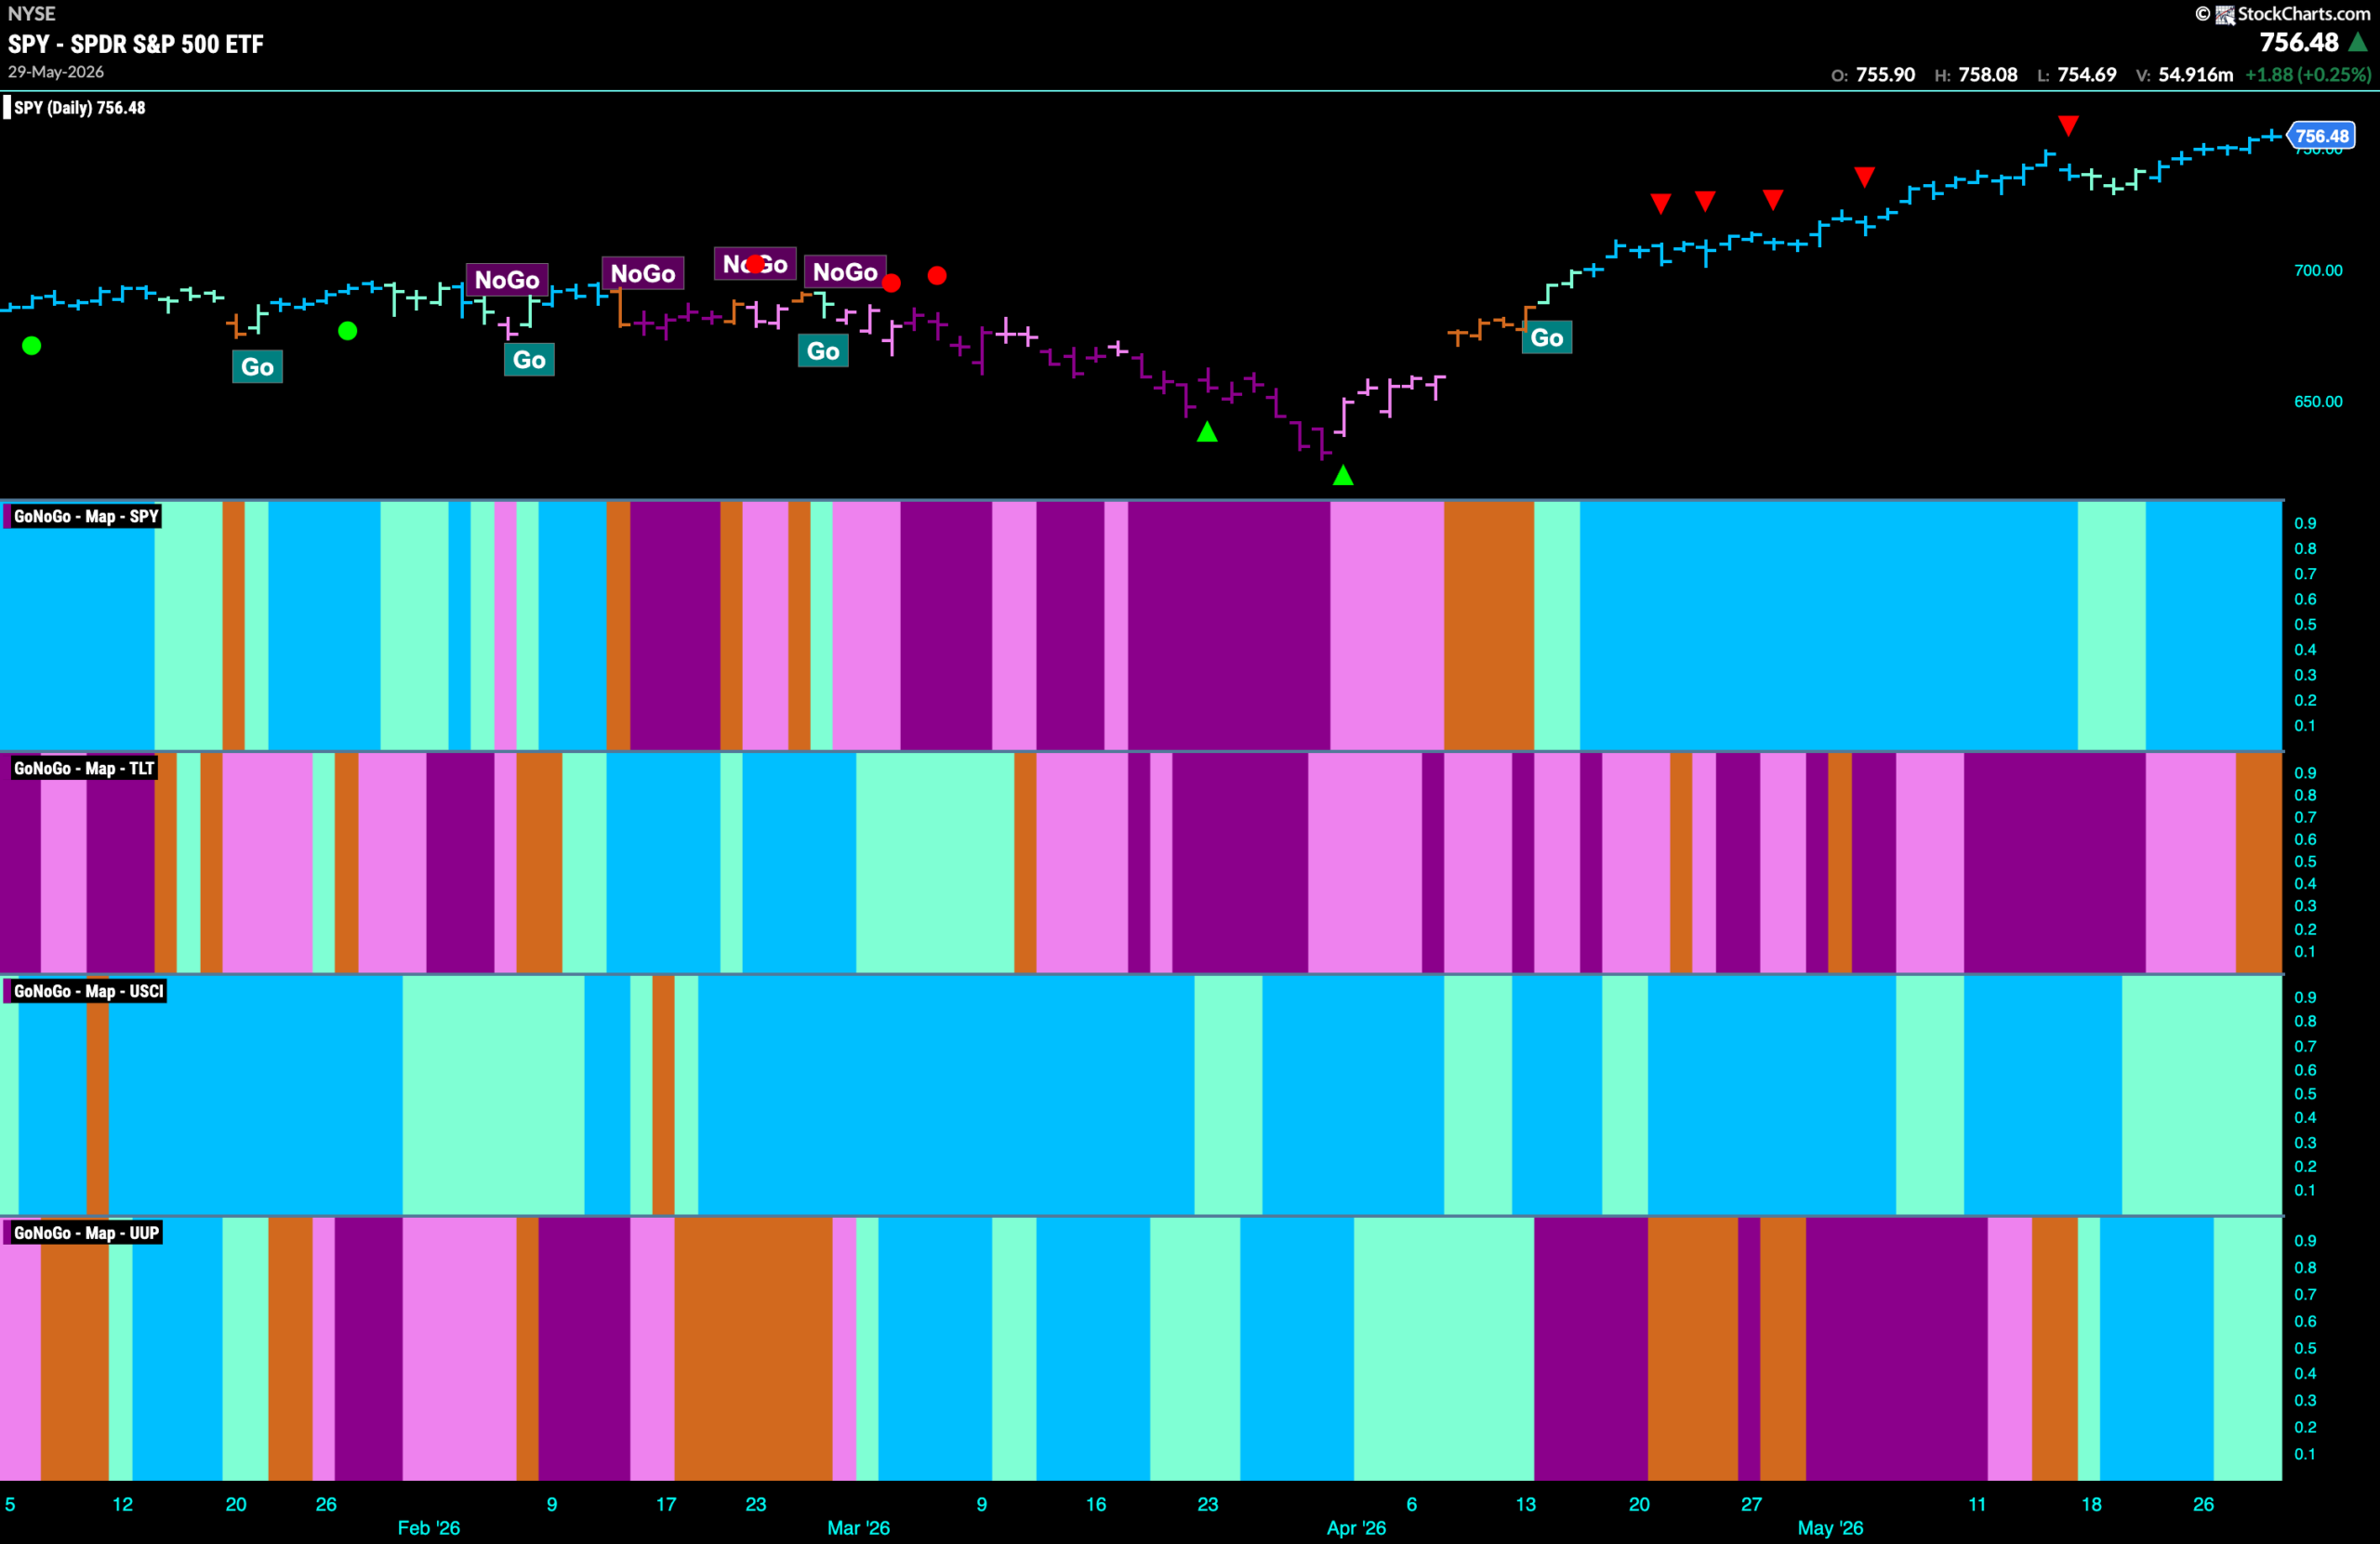Click the NoGo flag near February 17
Image resolution: width=2380 pixels, height=1544 pixels.
point(643,274)
